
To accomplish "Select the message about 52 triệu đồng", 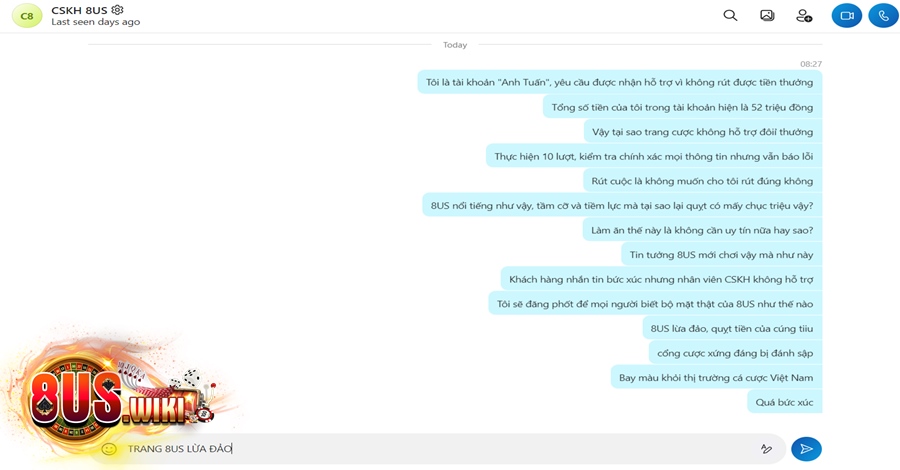I will coord(682,107).
